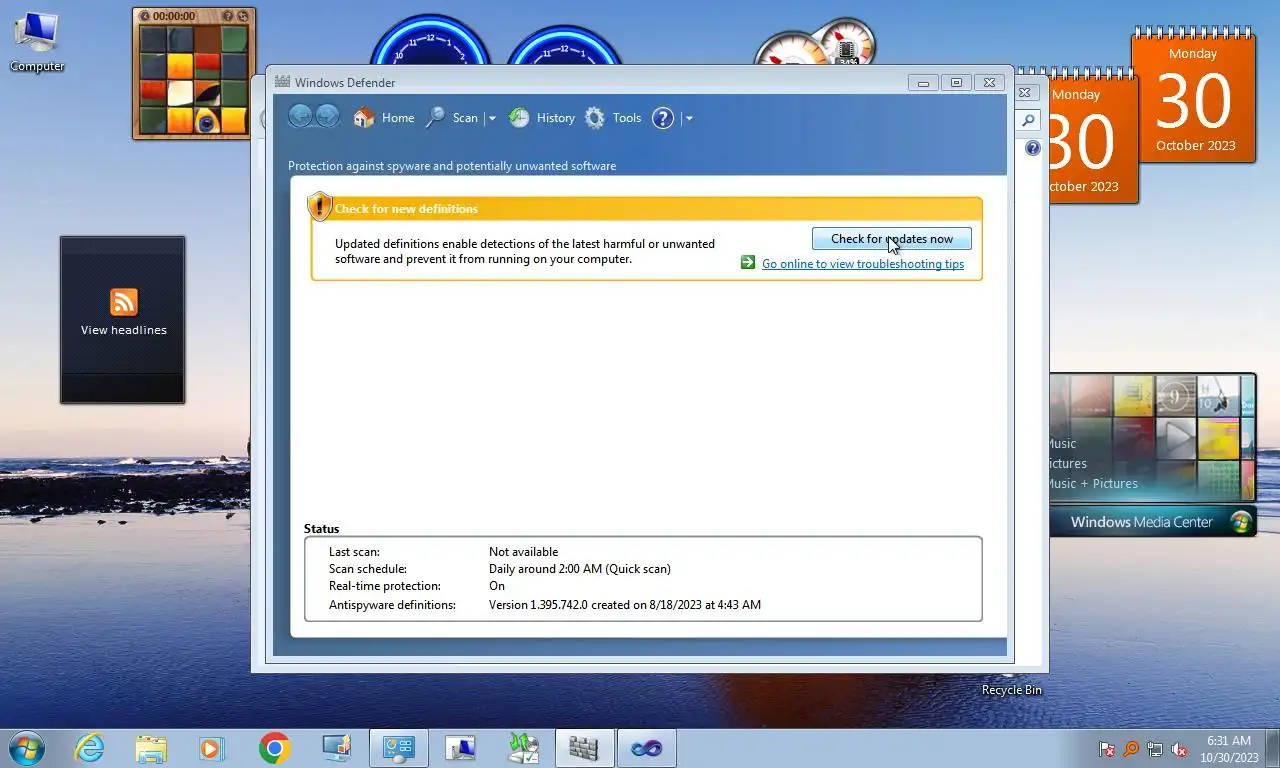Select the Antispyware definitions version text
Viewport: 1280px width, 768px height.
coord(625,605)
